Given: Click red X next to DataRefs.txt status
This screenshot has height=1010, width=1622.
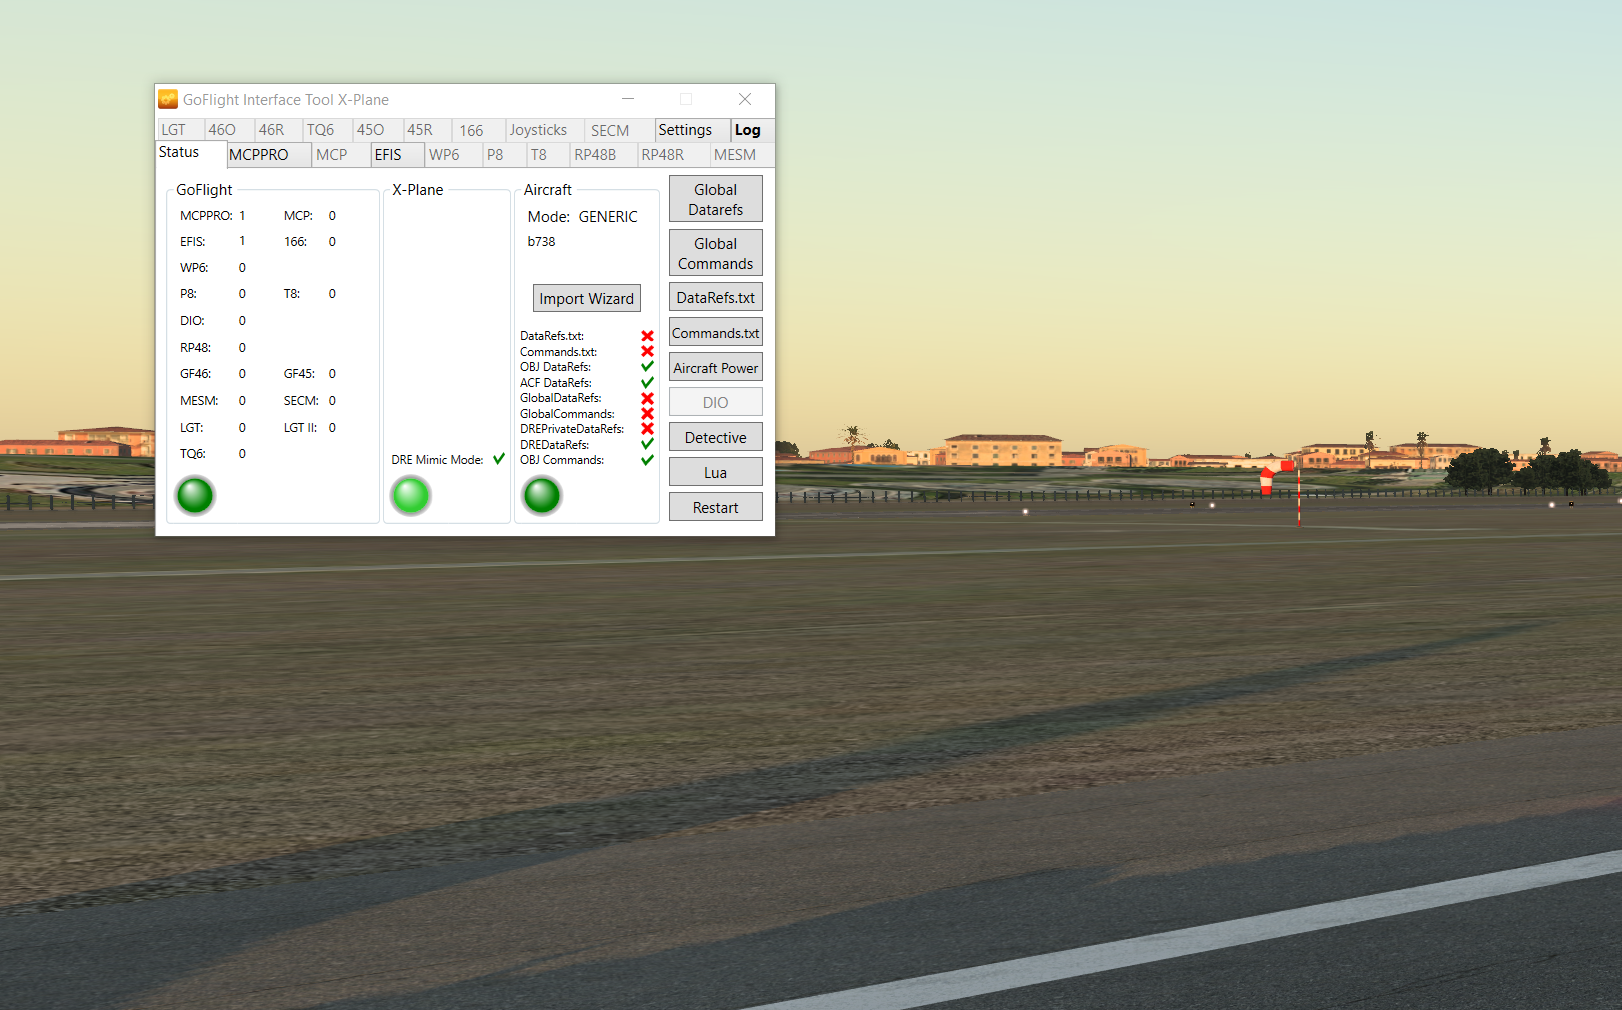Looking at the screenshot, I should [x=647, y=336].
